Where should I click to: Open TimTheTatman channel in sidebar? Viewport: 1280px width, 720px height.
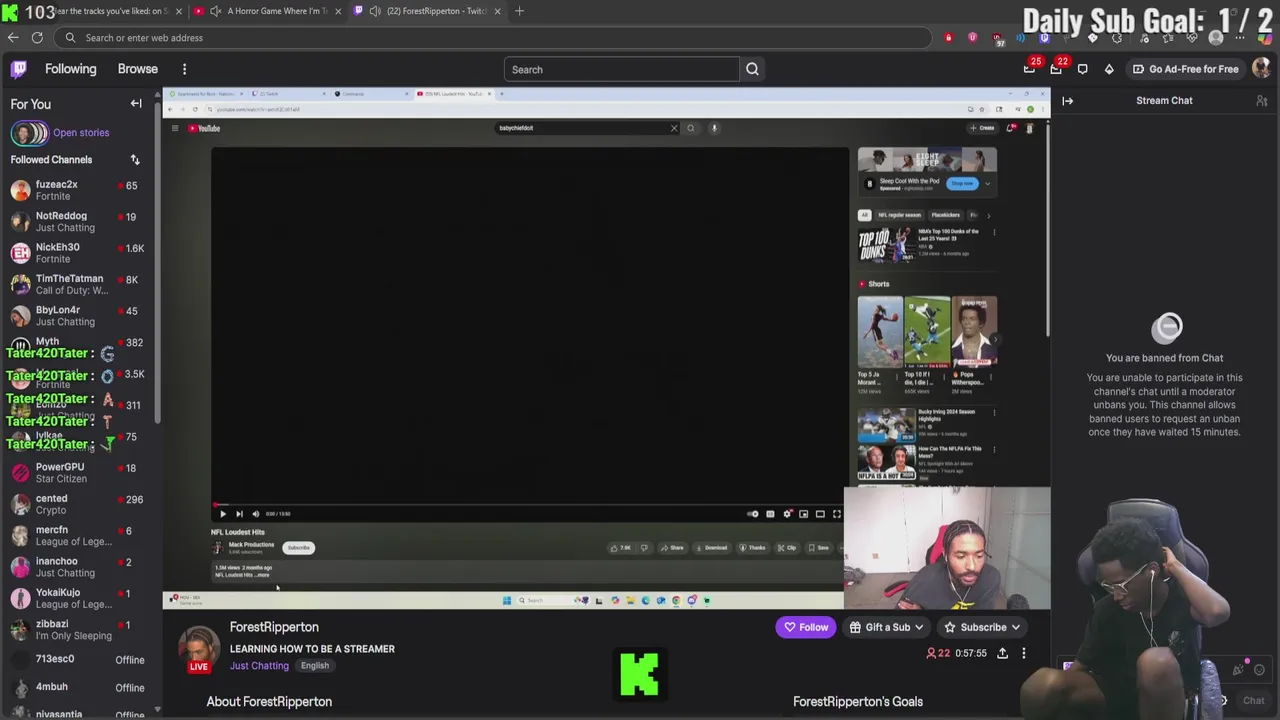tap(80, 284)
